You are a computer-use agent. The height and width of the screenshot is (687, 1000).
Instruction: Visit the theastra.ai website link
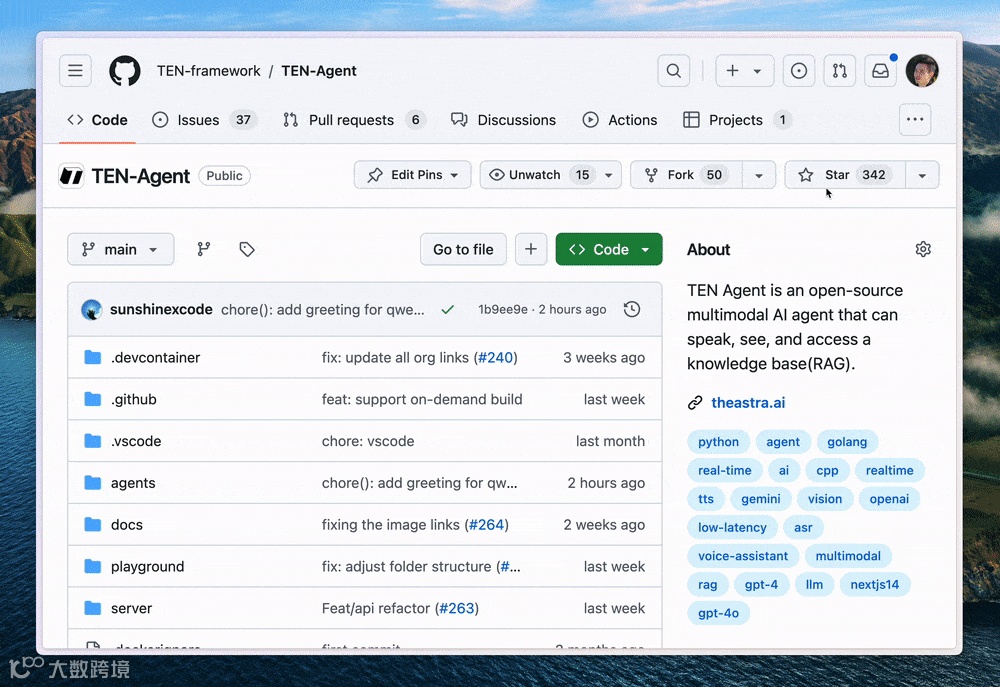(x=748, y=403)
